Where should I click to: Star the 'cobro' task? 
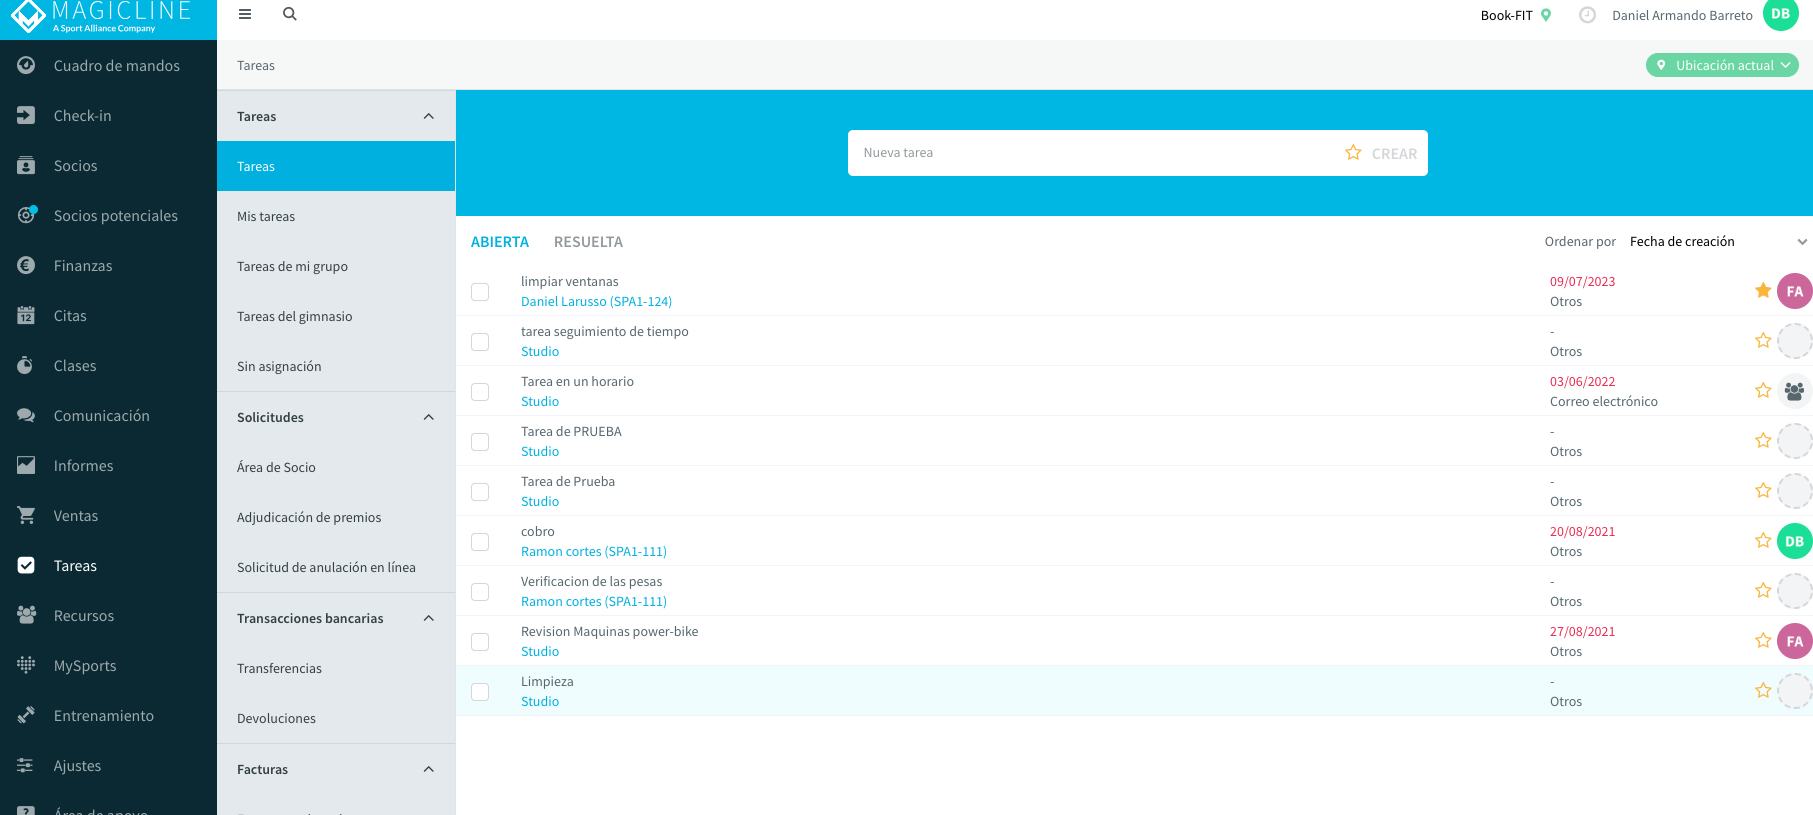coord(1763,540)
